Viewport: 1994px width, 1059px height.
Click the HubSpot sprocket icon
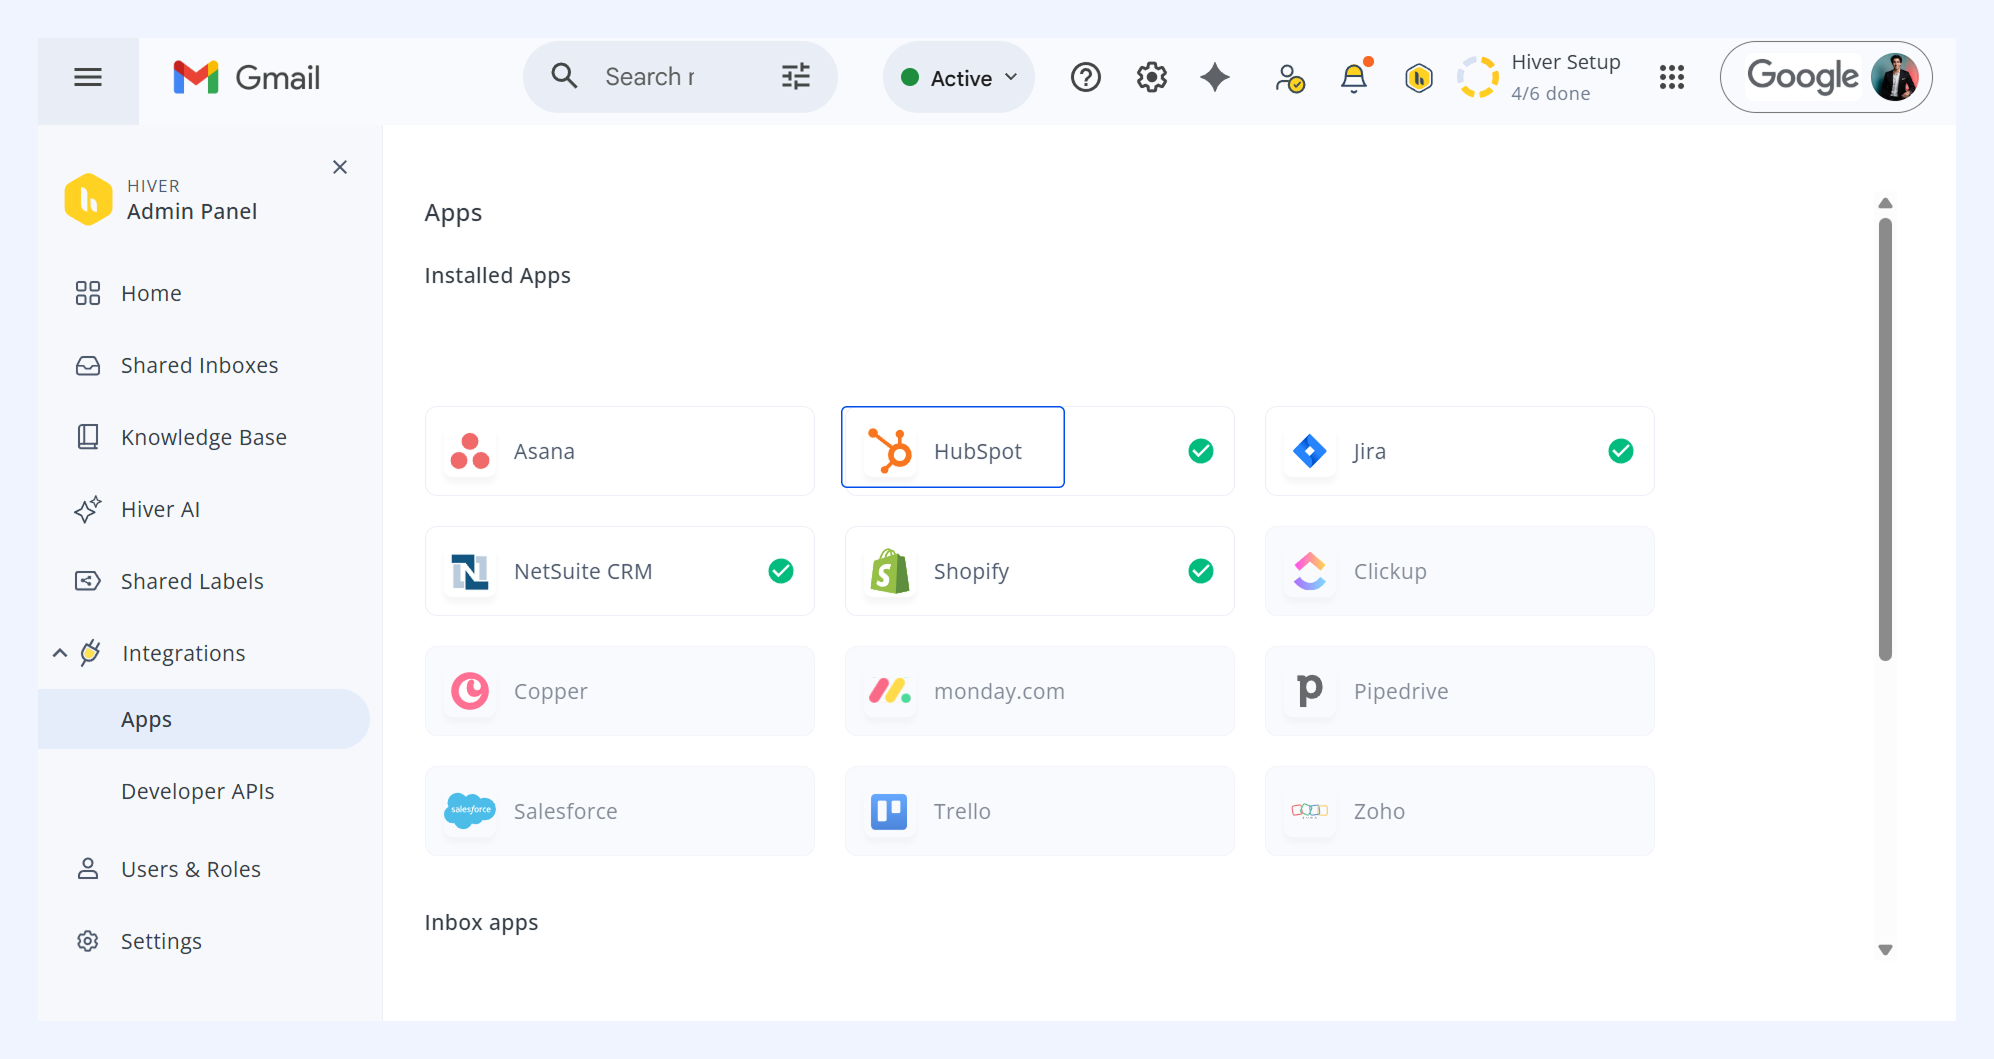(x=890, y=449)
